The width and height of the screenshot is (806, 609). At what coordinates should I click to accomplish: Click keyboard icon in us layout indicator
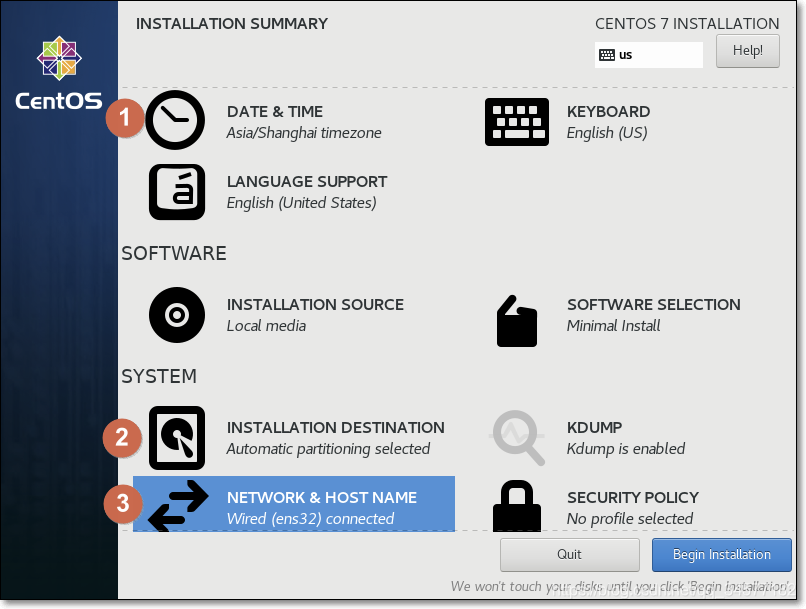(607, 55)
